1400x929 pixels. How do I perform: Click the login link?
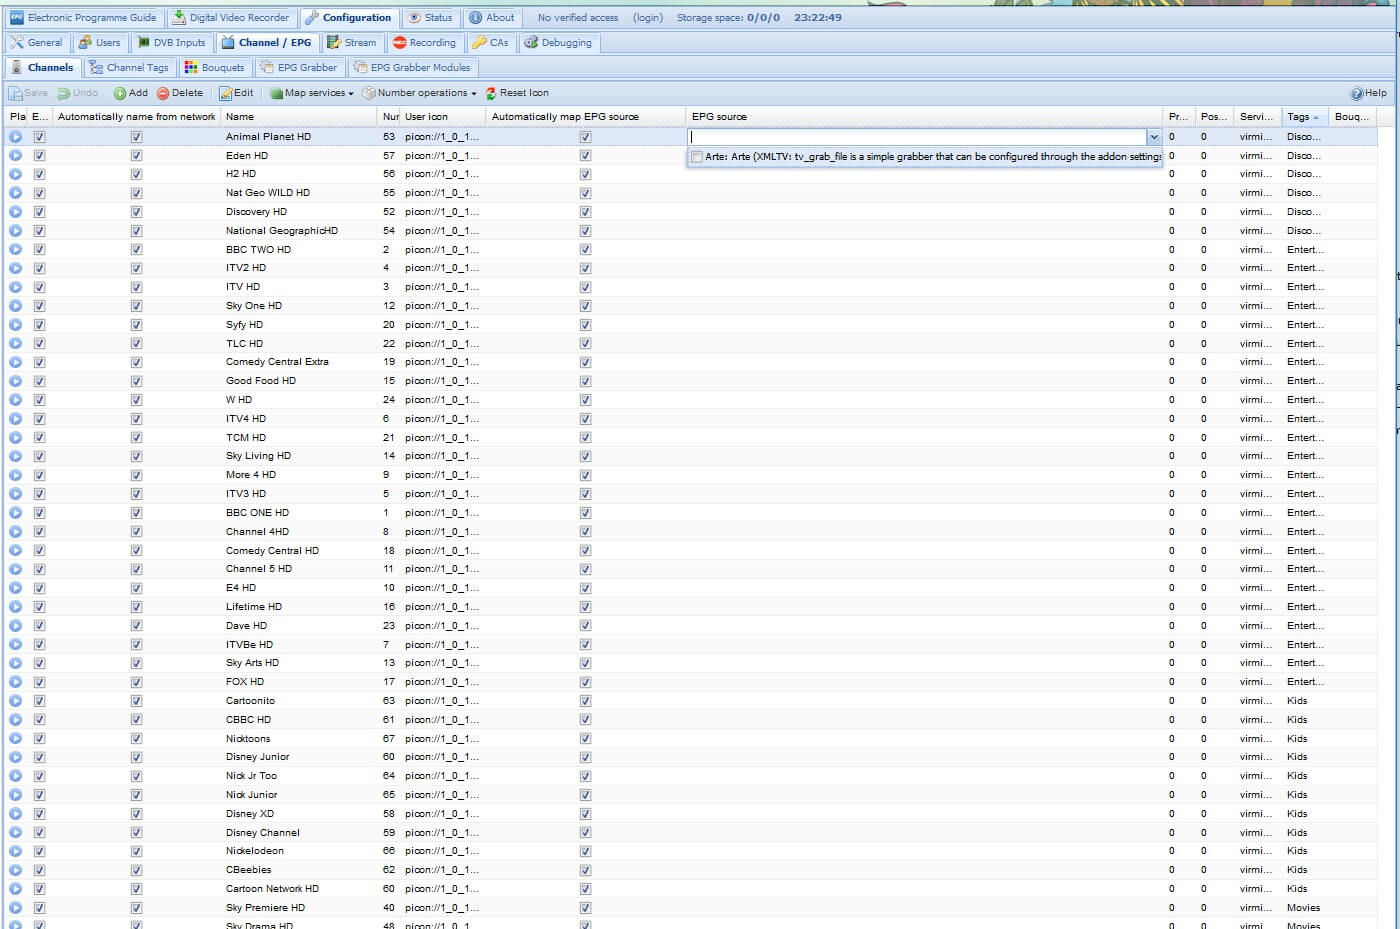click(x=648, y=17)
